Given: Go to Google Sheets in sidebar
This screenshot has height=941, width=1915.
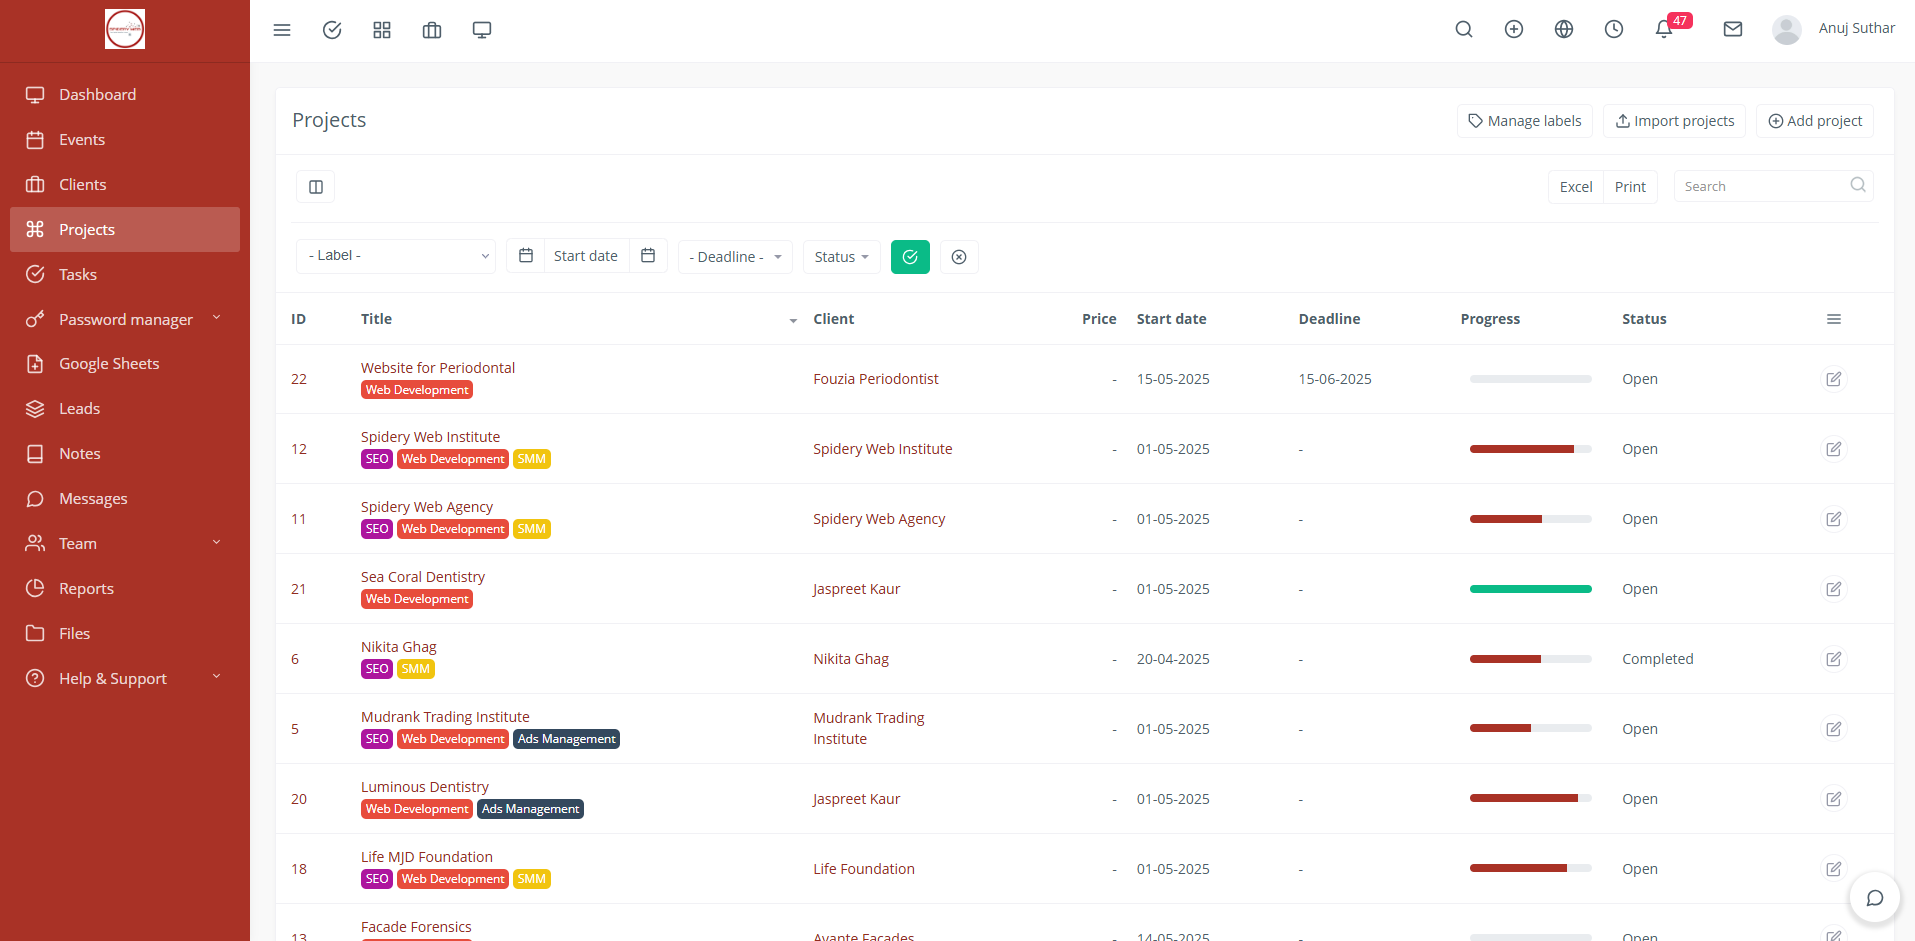Looking at the screenshot, I should pyautogui.click(x=125, y=363).
